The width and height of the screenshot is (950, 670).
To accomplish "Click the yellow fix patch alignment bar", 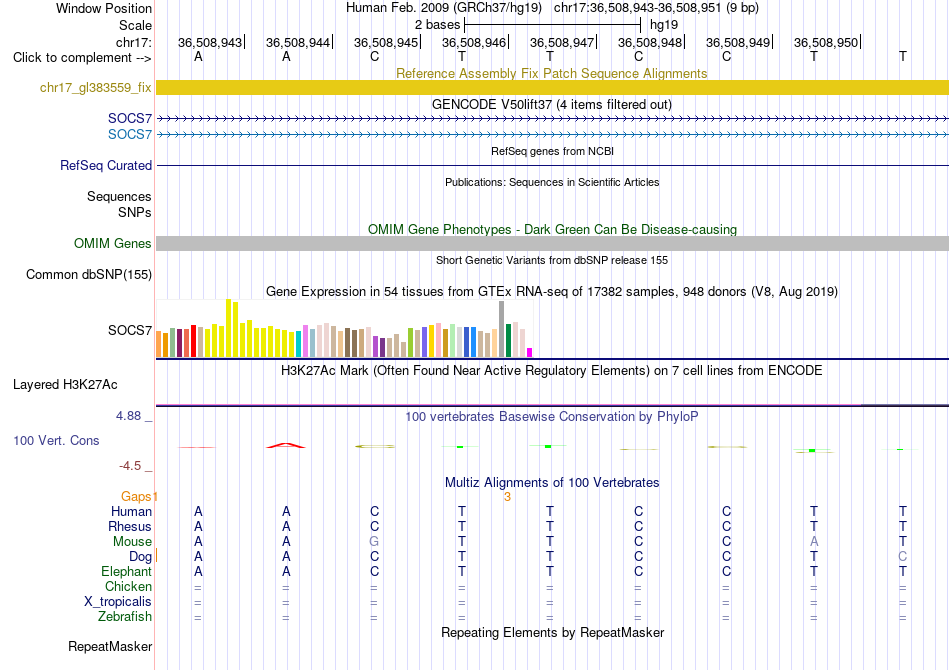I will tap(552, 87).
